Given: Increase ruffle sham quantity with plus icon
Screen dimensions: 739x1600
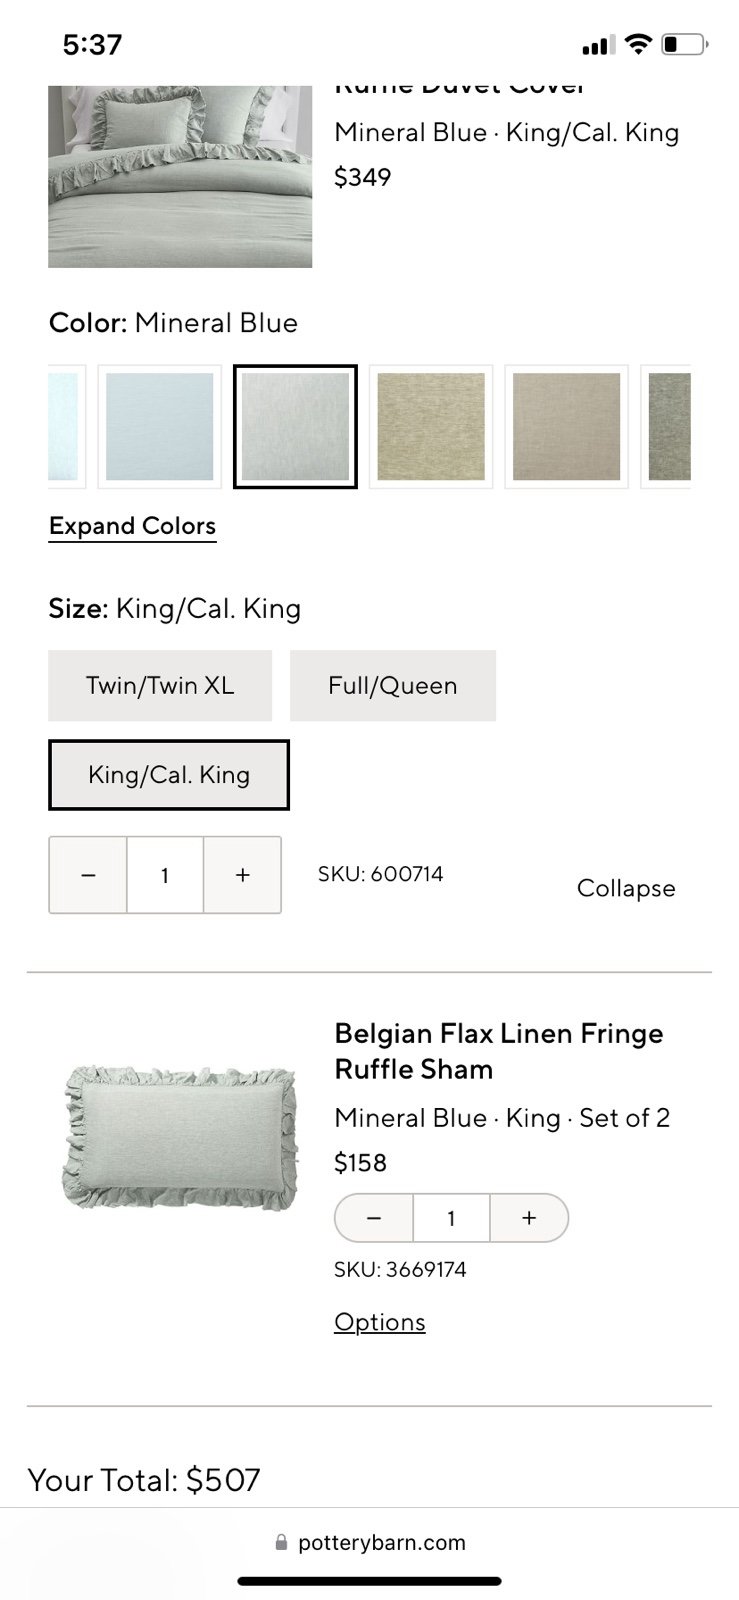Looking at the screenshot, I should click(529, 1218).
